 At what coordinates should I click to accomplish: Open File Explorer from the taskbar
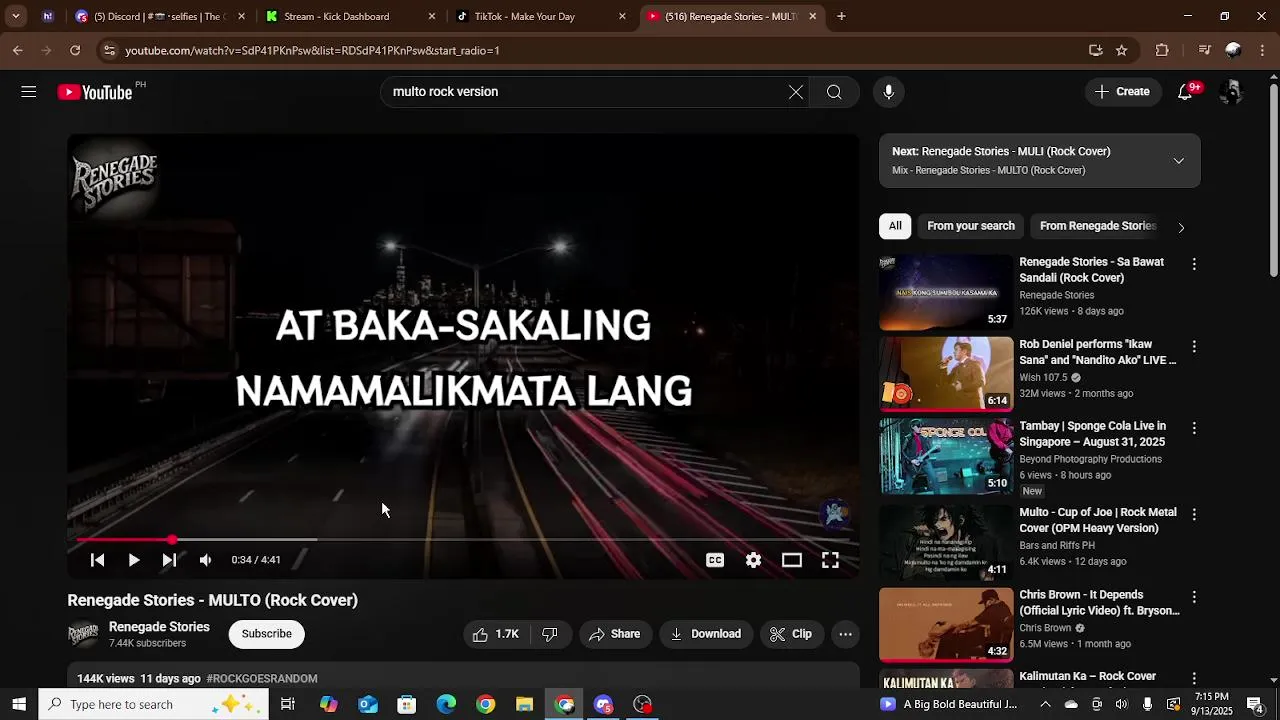pyautogui.click(x=525, y=704)
